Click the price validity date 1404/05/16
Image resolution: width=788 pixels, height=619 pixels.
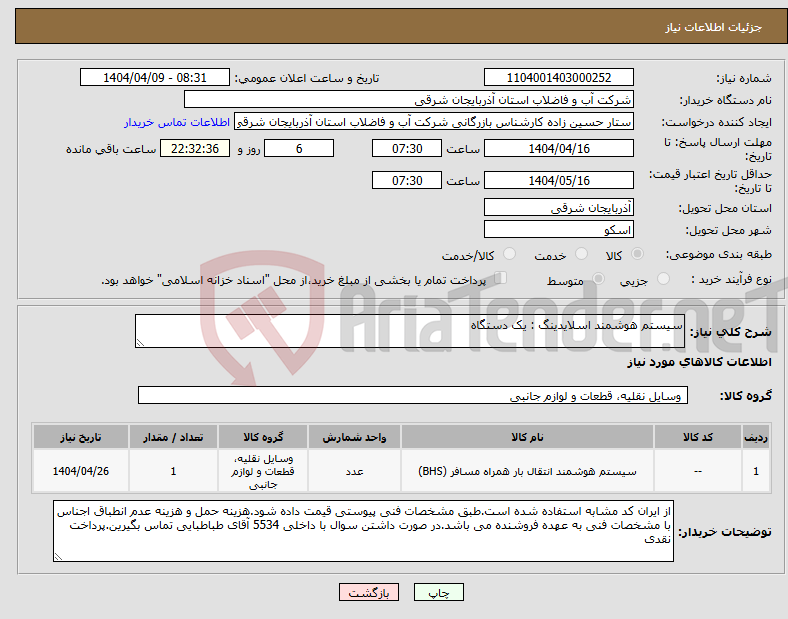pyautogui.click(x=558, y=180)
